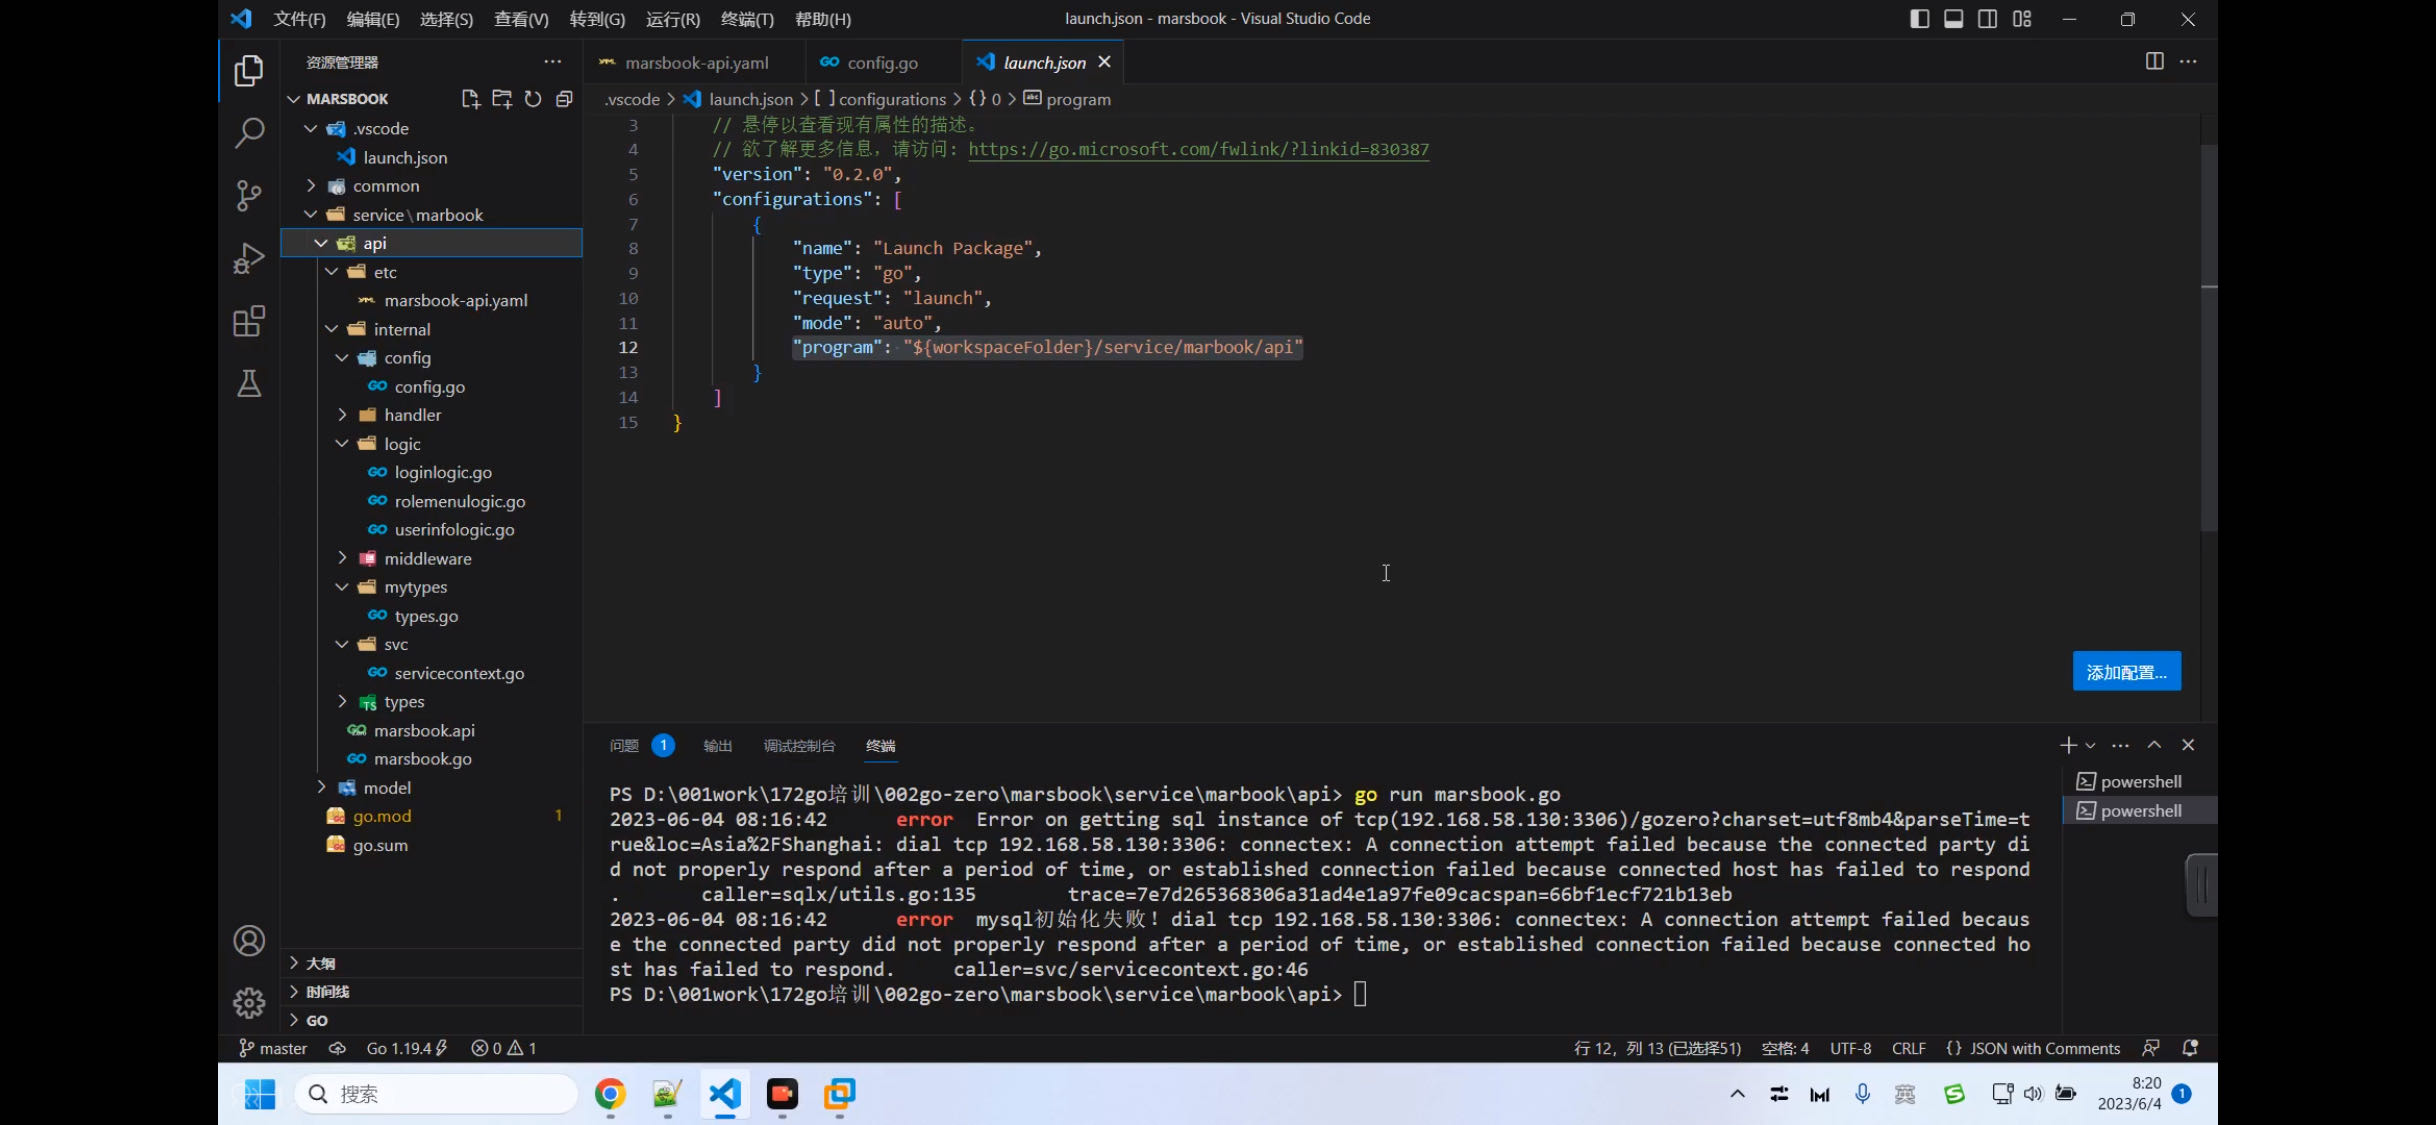Viewport: 2436px width, 1125px height.
Task: Close the bottom terminal panel
Action: pos(2188,745)
